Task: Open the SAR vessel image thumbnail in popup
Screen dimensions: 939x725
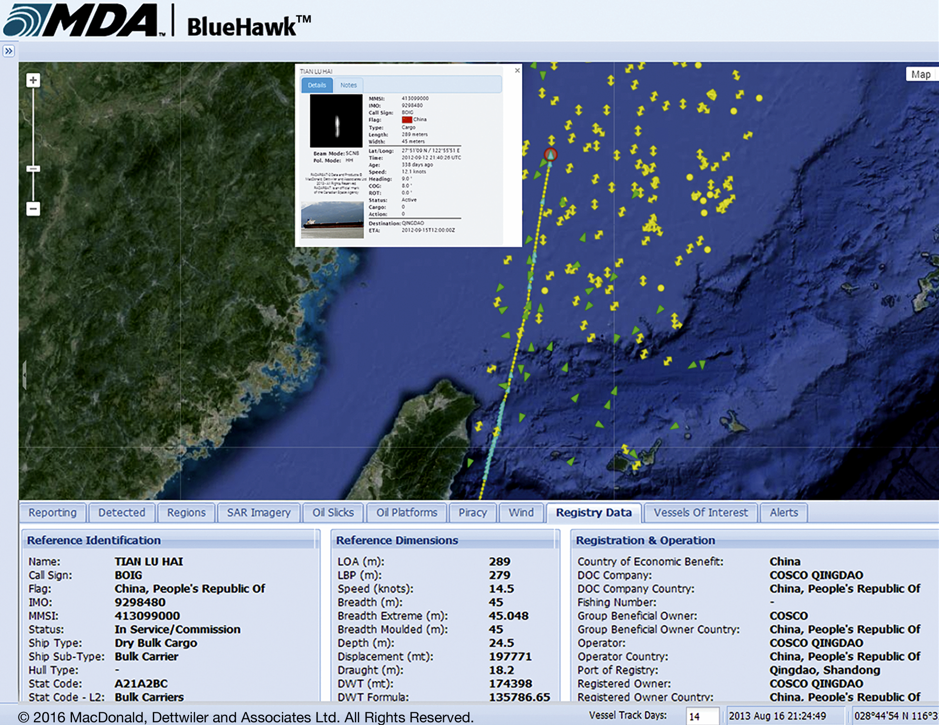Action: click(x=336, y=121)
